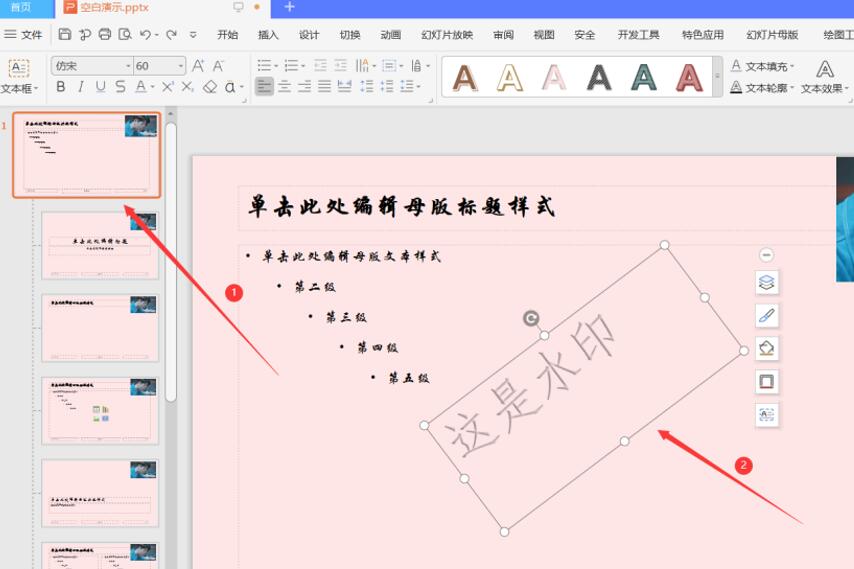
Task: Toggle bold formatting
Action: coord(61,87)
